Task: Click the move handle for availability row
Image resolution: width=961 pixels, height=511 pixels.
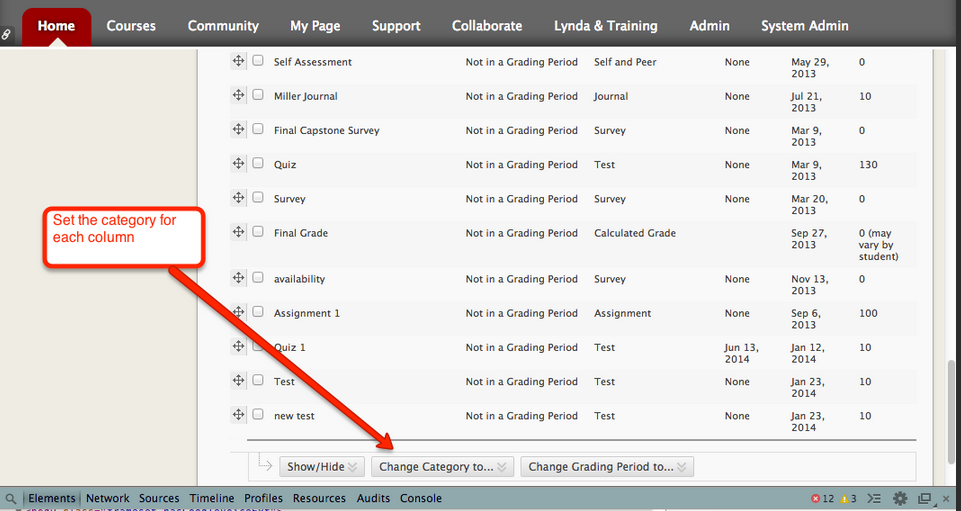Action: pos(238,278)
